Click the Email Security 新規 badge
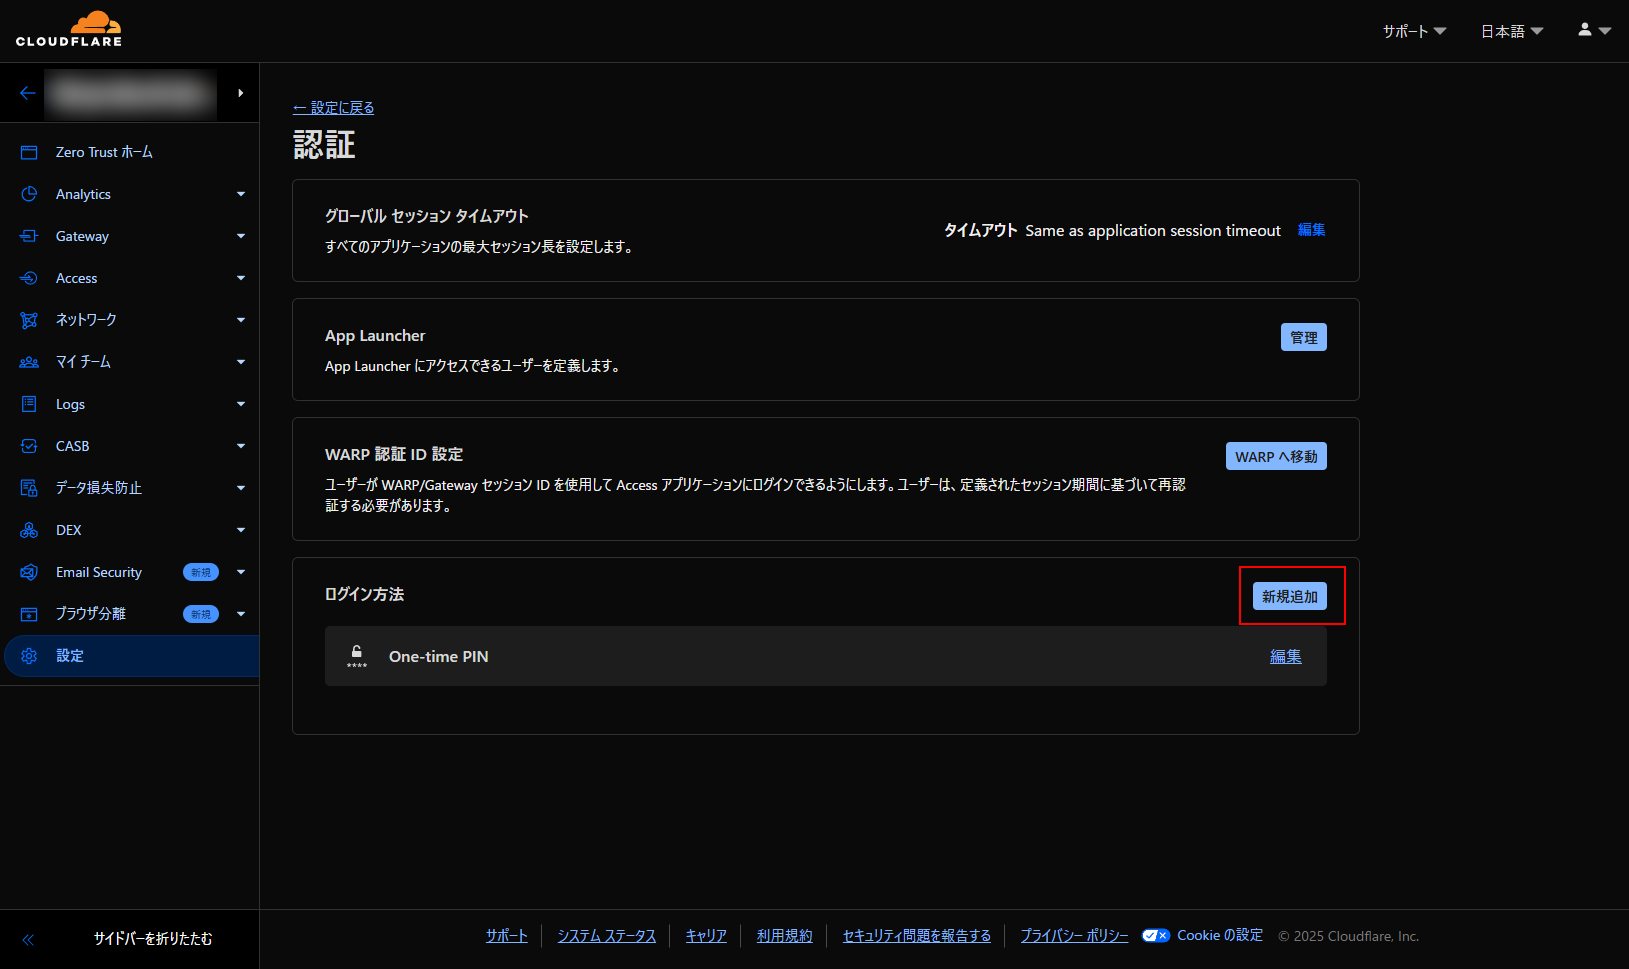1629x969 pixels. (x=201, y=572)
